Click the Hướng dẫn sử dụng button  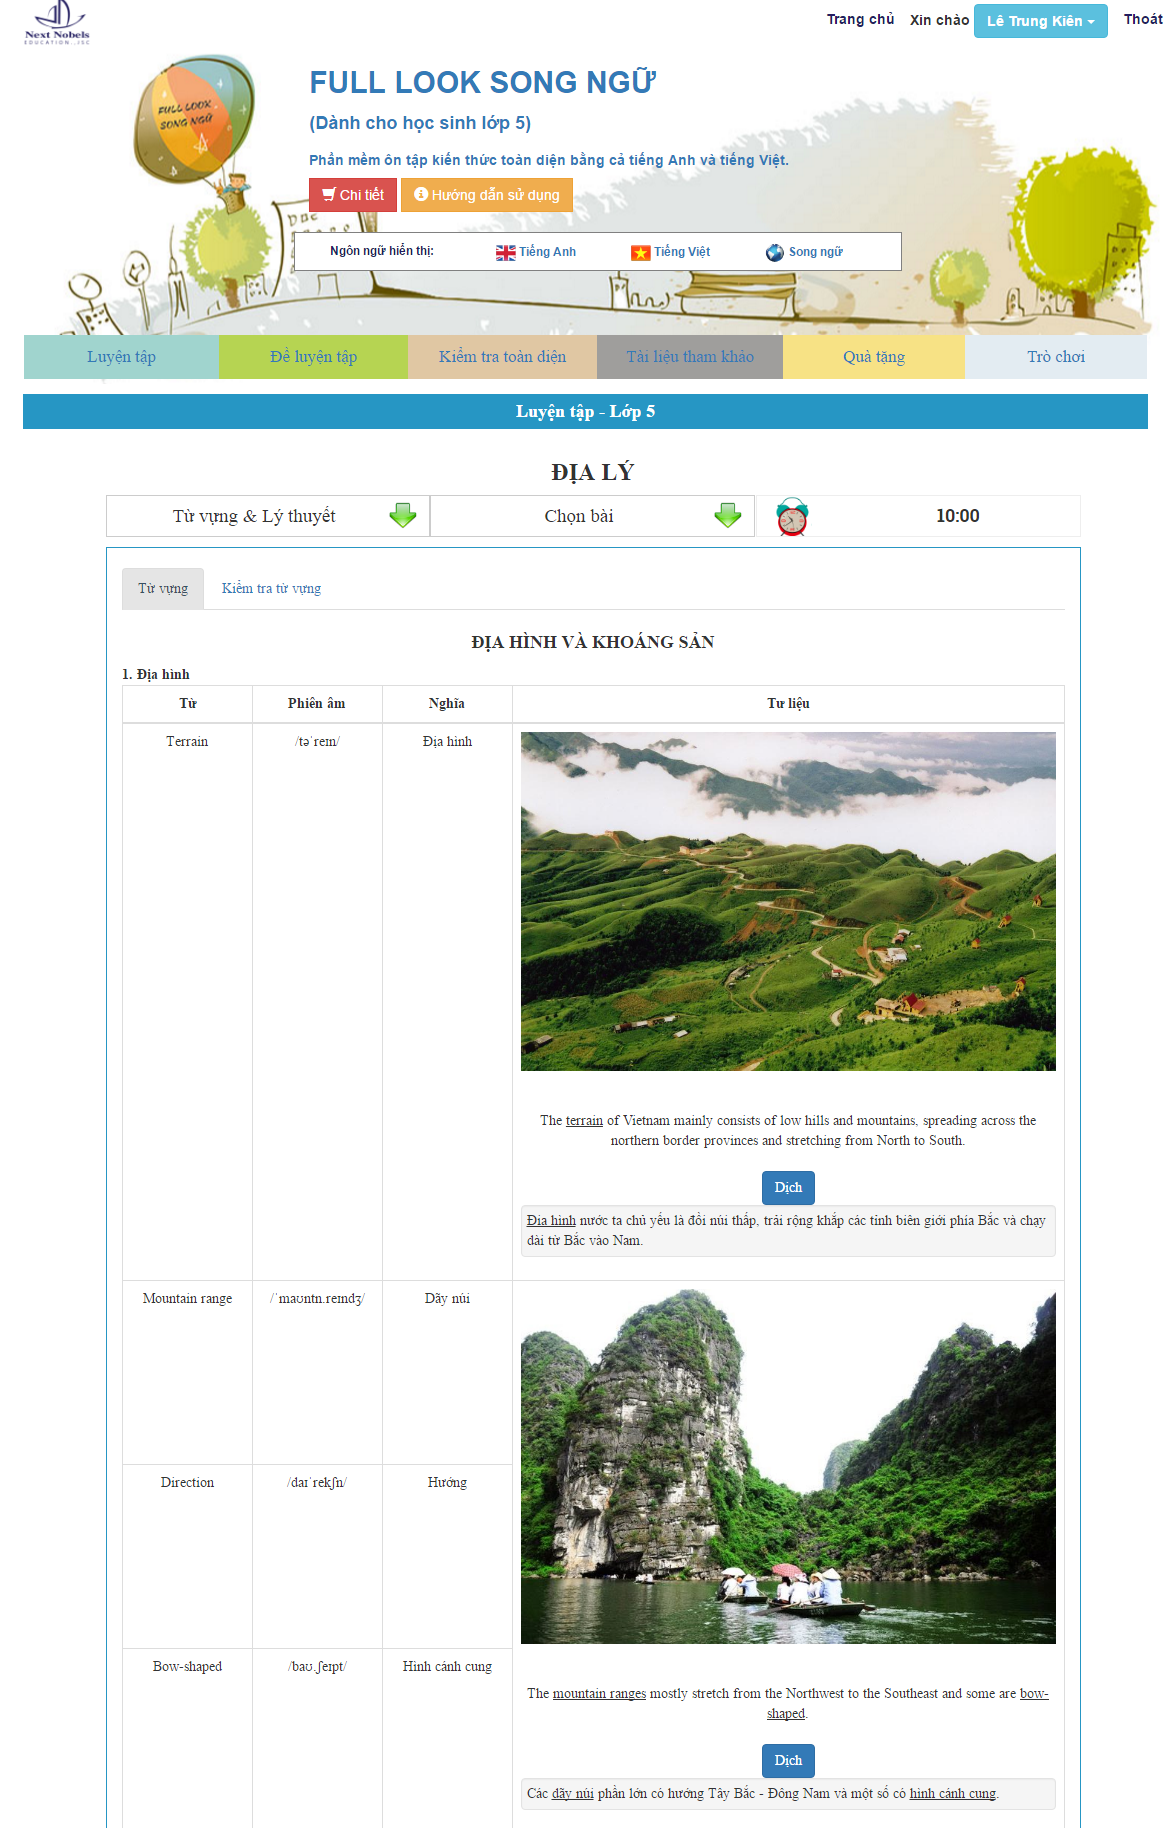[487, 195]
